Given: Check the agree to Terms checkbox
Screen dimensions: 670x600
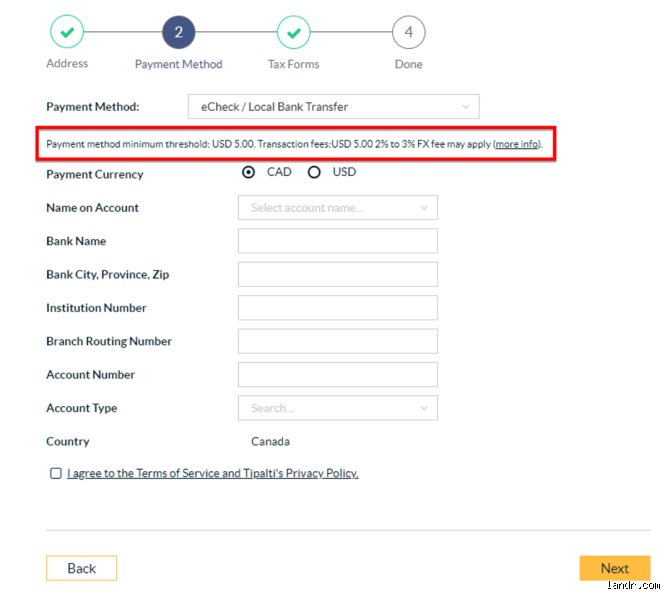Looking at the screenshot, I should pyautogui.click(x=56, y=473).
